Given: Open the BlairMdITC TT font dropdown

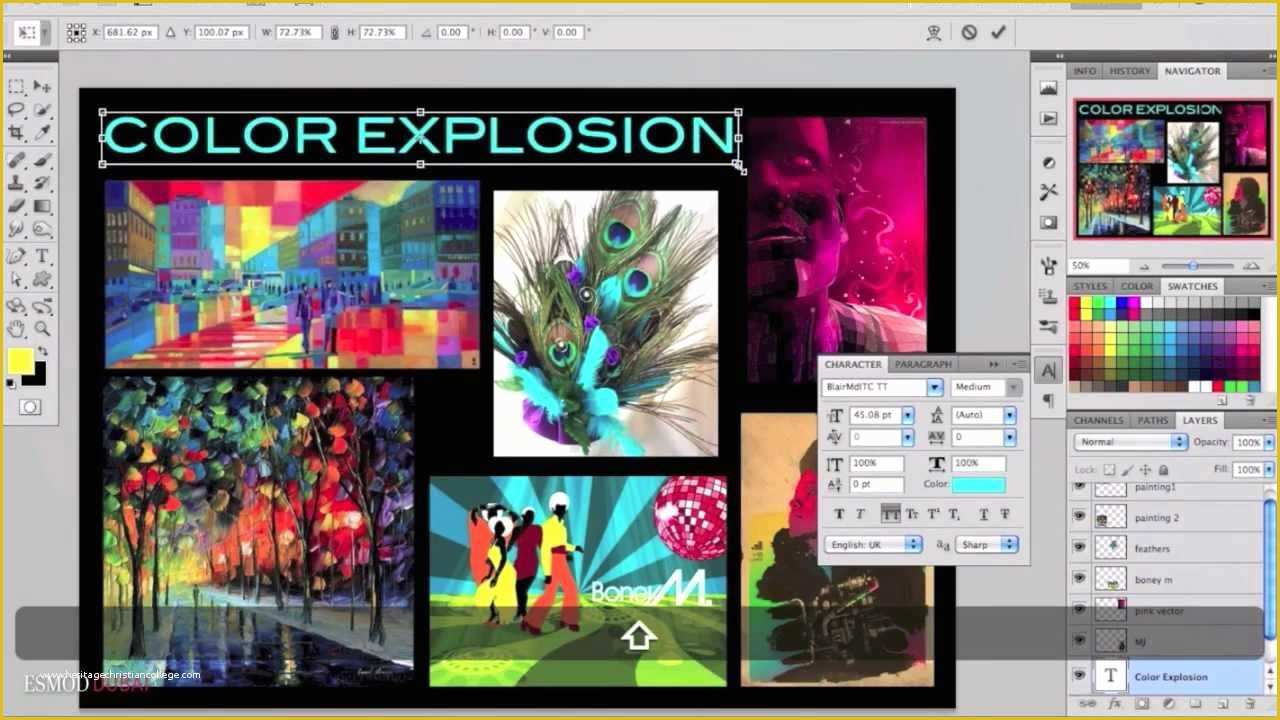Looking at the screenshot, I should [x=935, y=387].
